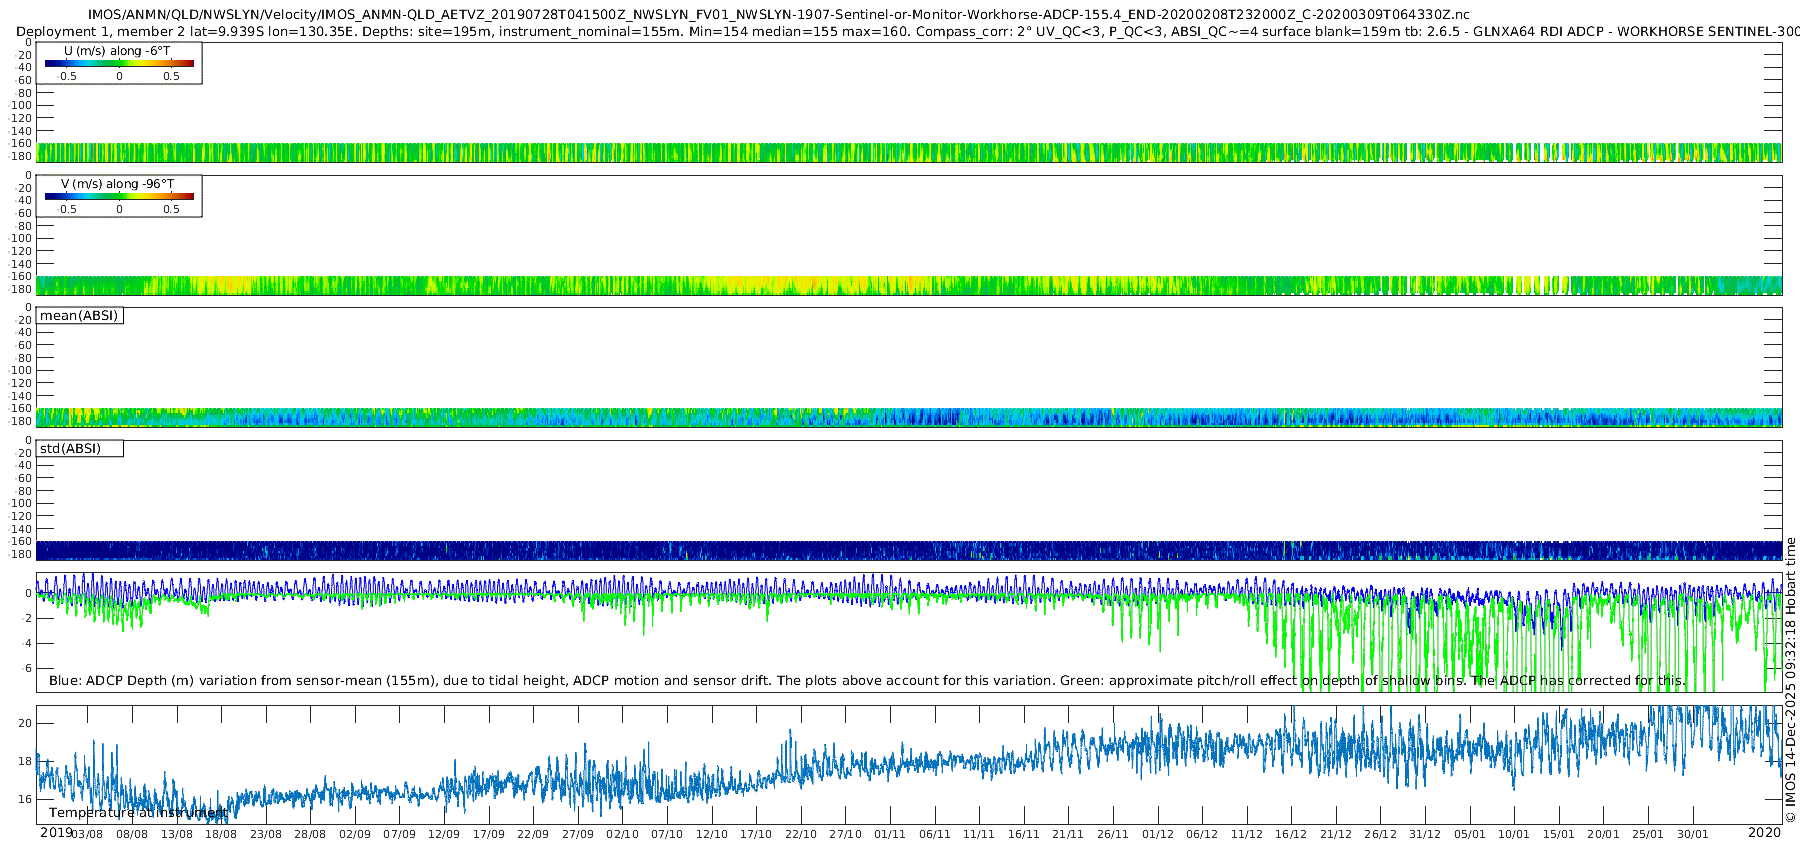The height and width of the screenshot is (850, 1800).
Task: Select the 02/09 date tick
Action: (355, 834)
